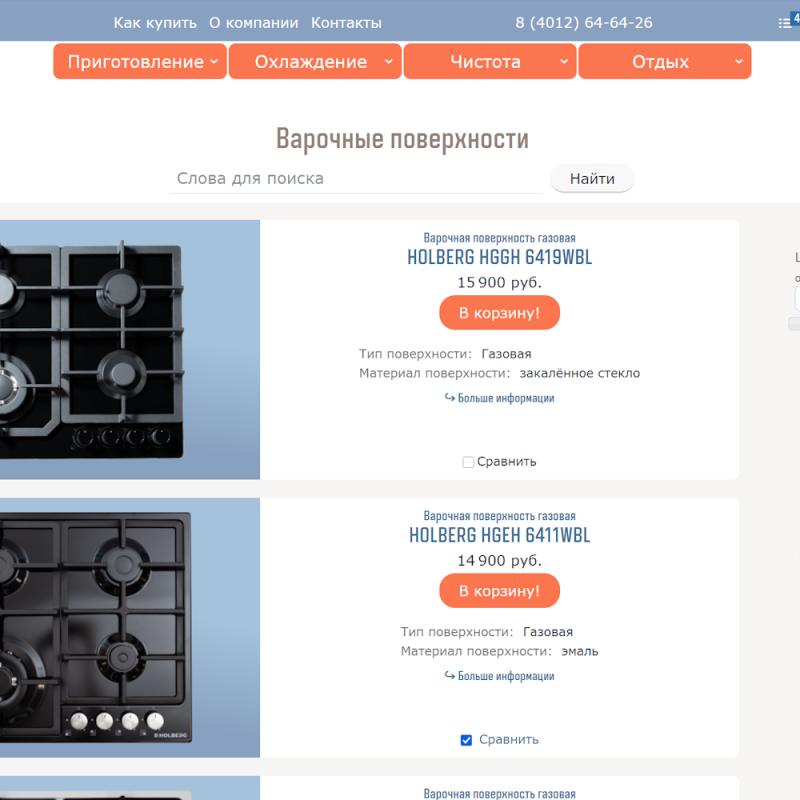800x800 pixels.
Task: Add HOLBERG HGEH 6411WBL to cart
Action: 499,591
